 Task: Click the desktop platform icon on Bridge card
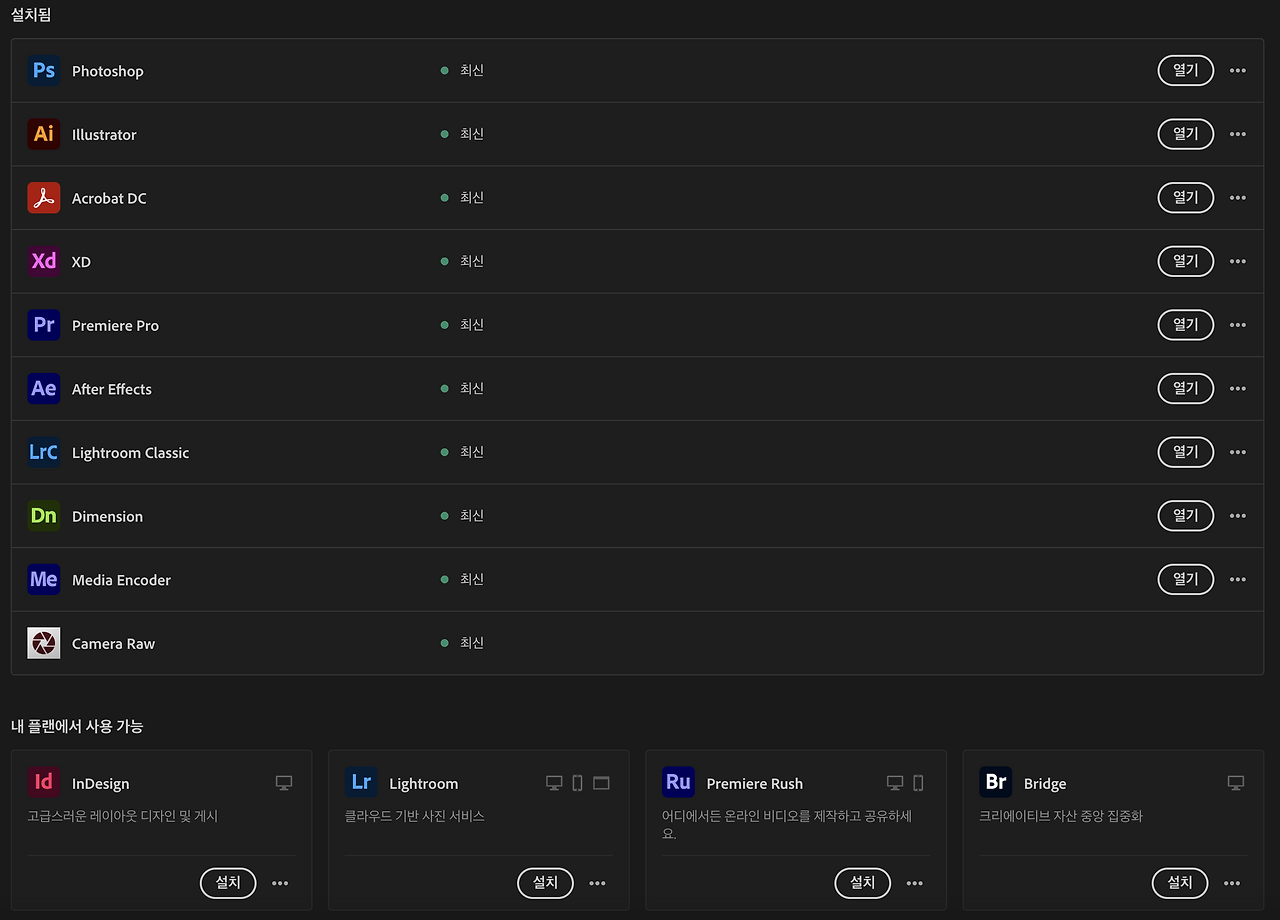(x=1236, y=783)
